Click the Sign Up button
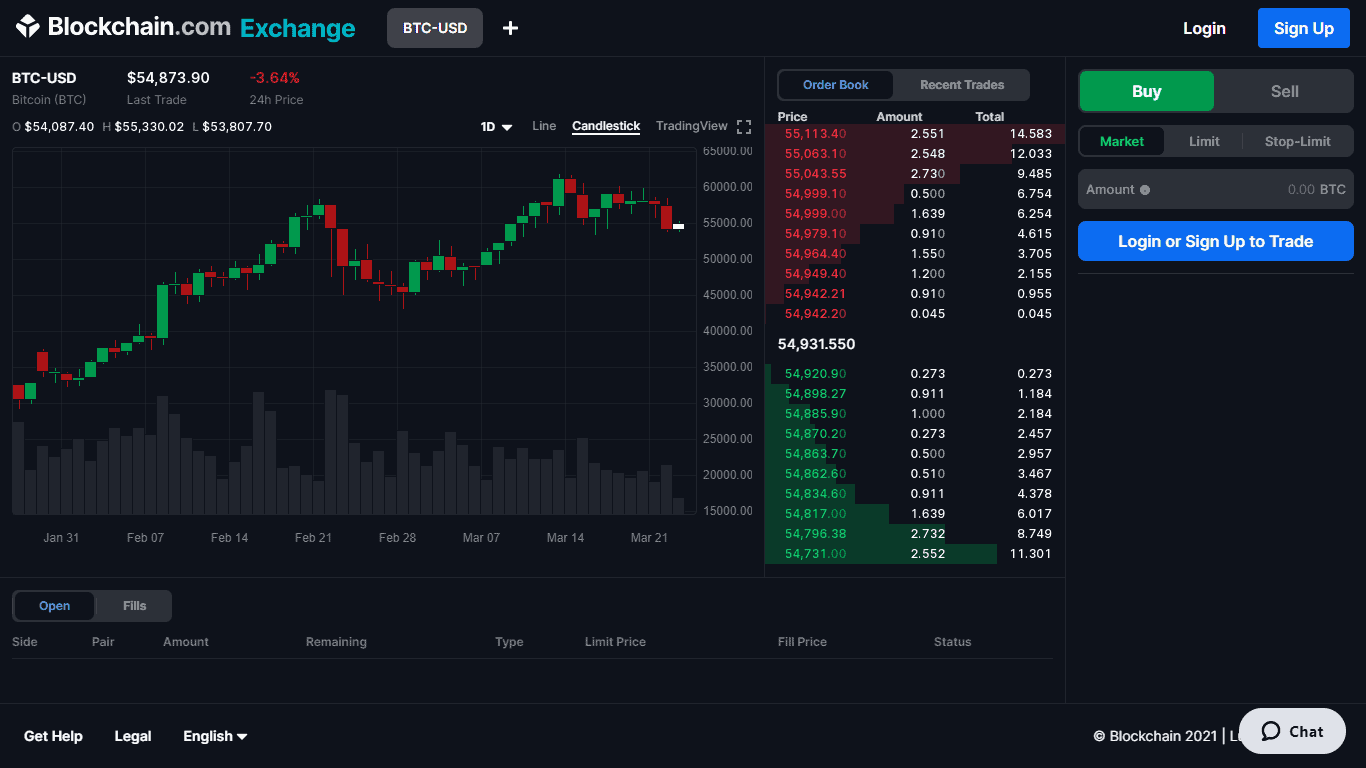1366x768 pixels. [x=1303, y=28]
